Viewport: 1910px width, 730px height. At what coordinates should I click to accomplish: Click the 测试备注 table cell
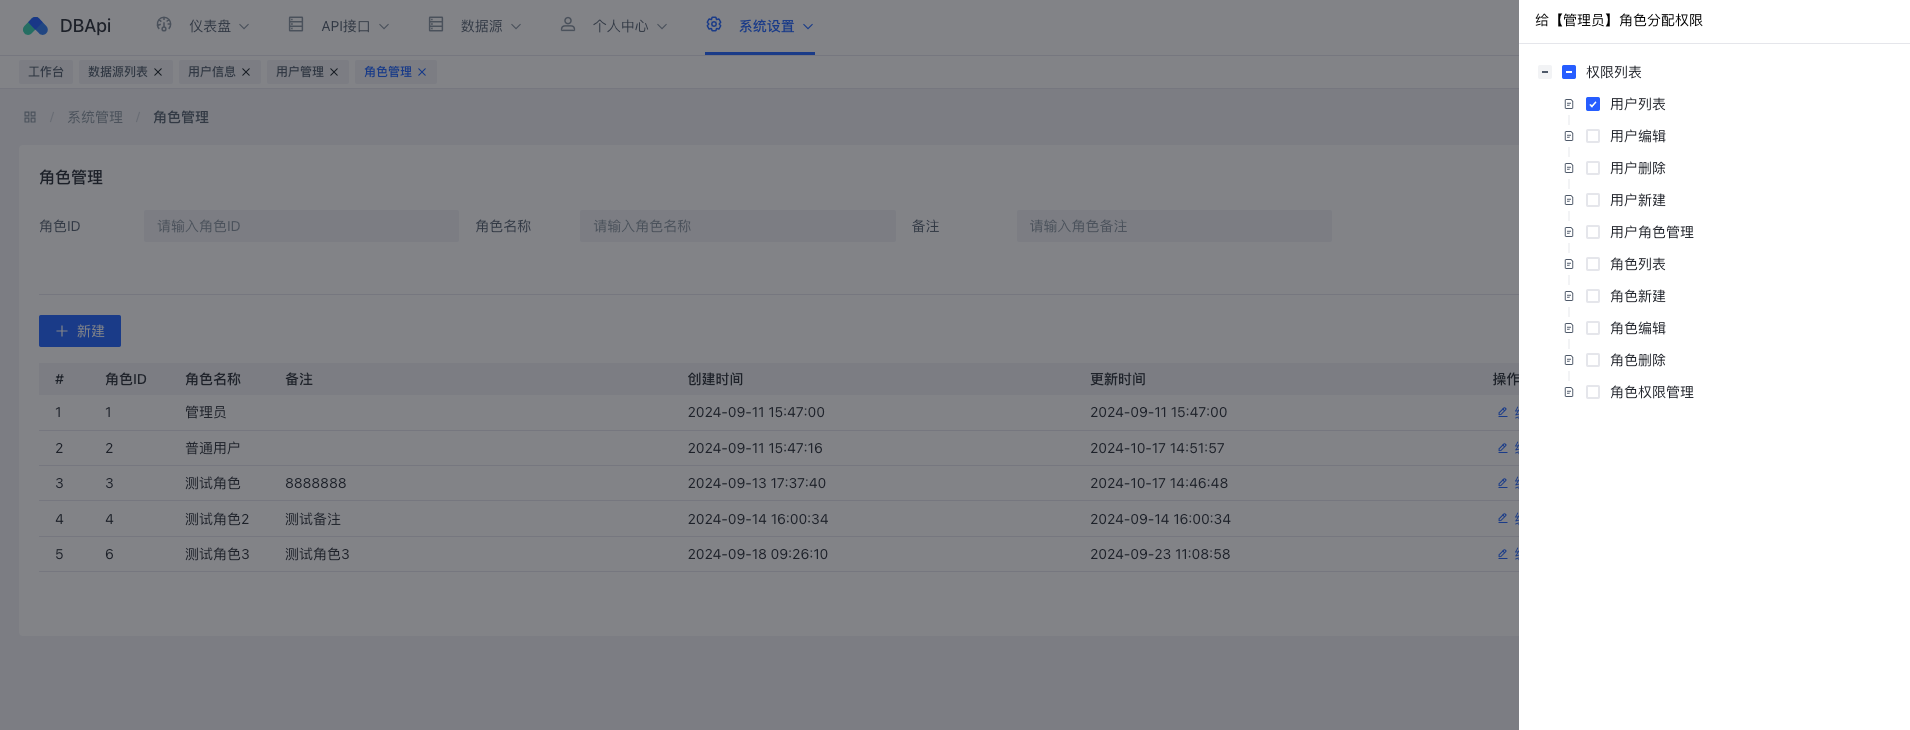pos(313,519)
